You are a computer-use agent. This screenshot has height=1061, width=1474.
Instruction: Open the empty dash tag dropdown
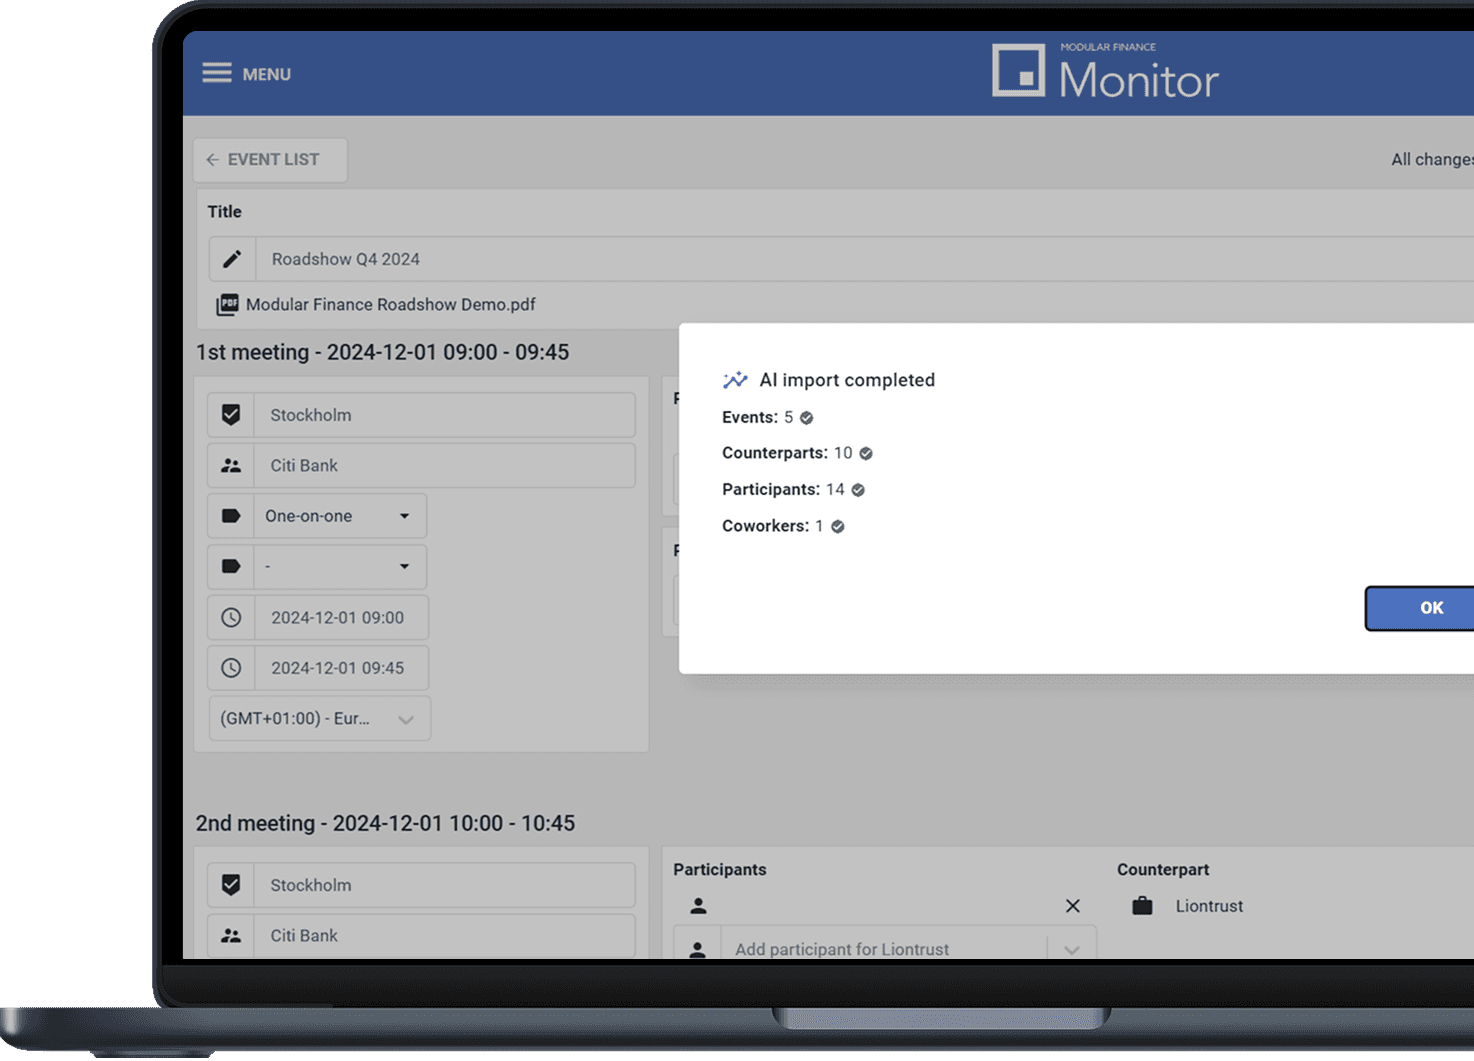pyautogui.click(x=340, y=566)
